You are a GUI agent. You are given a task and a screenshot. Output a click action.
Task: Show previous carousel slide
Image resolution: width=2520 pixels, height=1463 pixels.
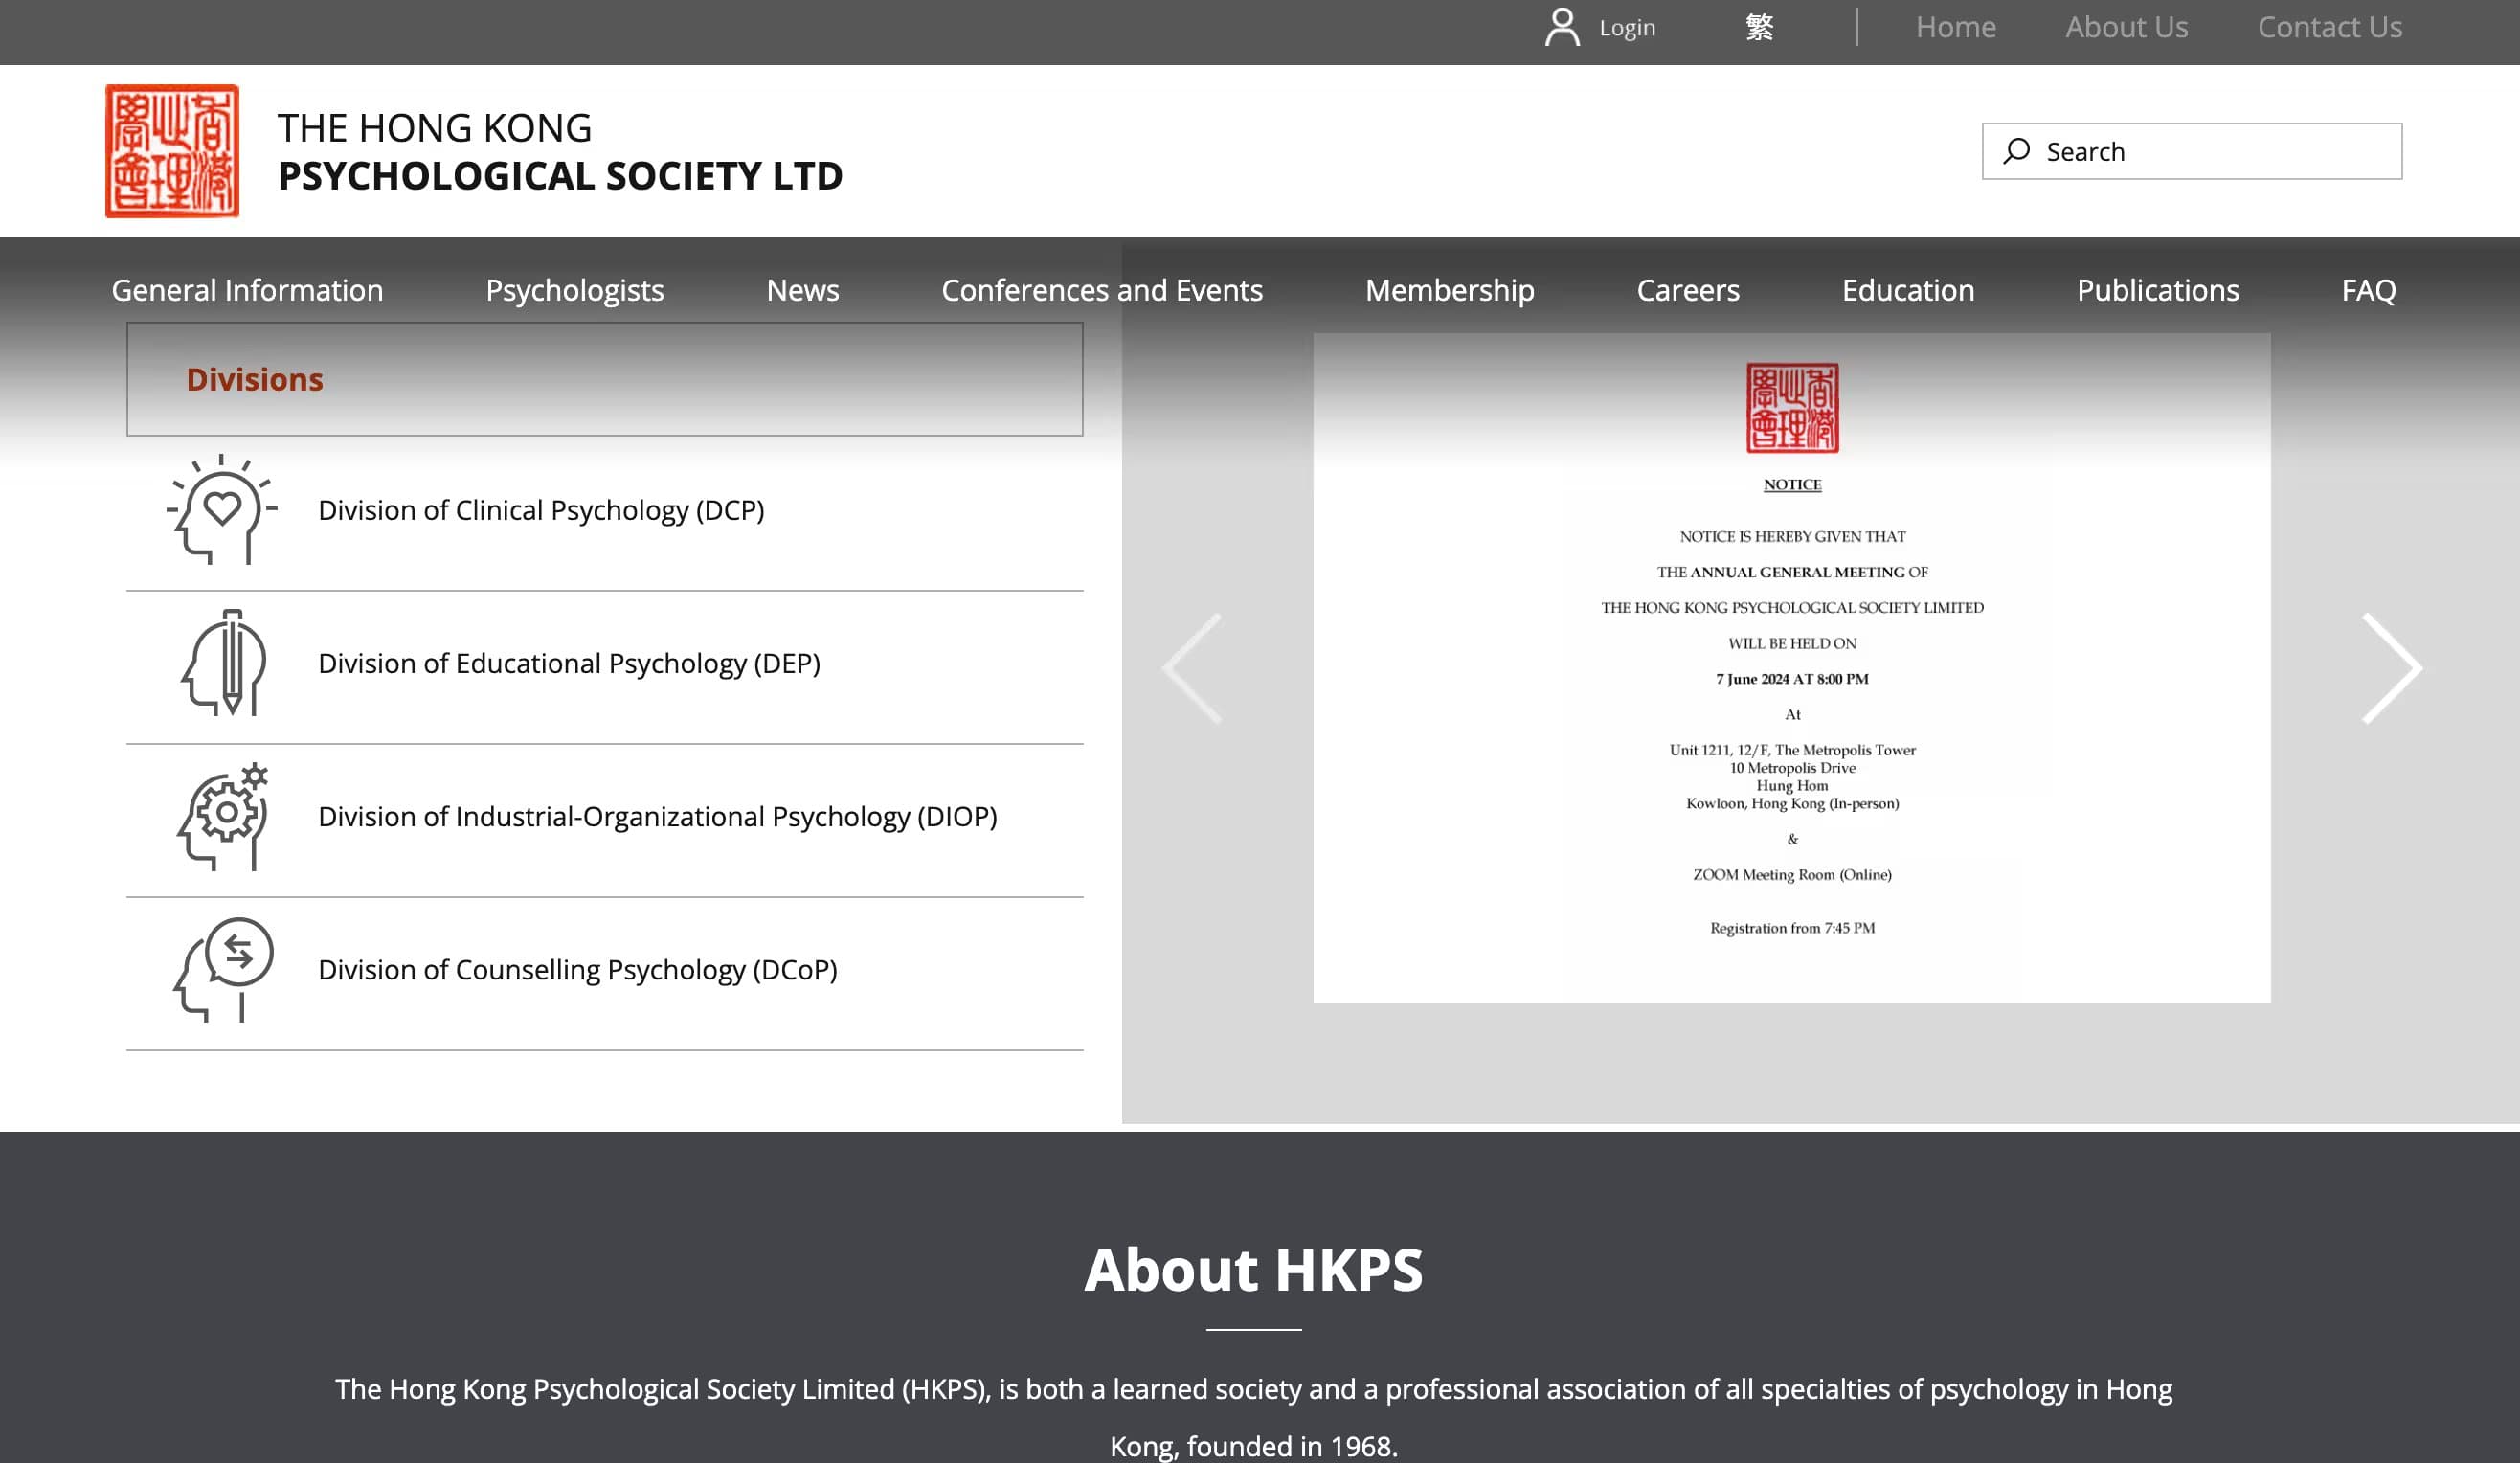[1192, 668]
